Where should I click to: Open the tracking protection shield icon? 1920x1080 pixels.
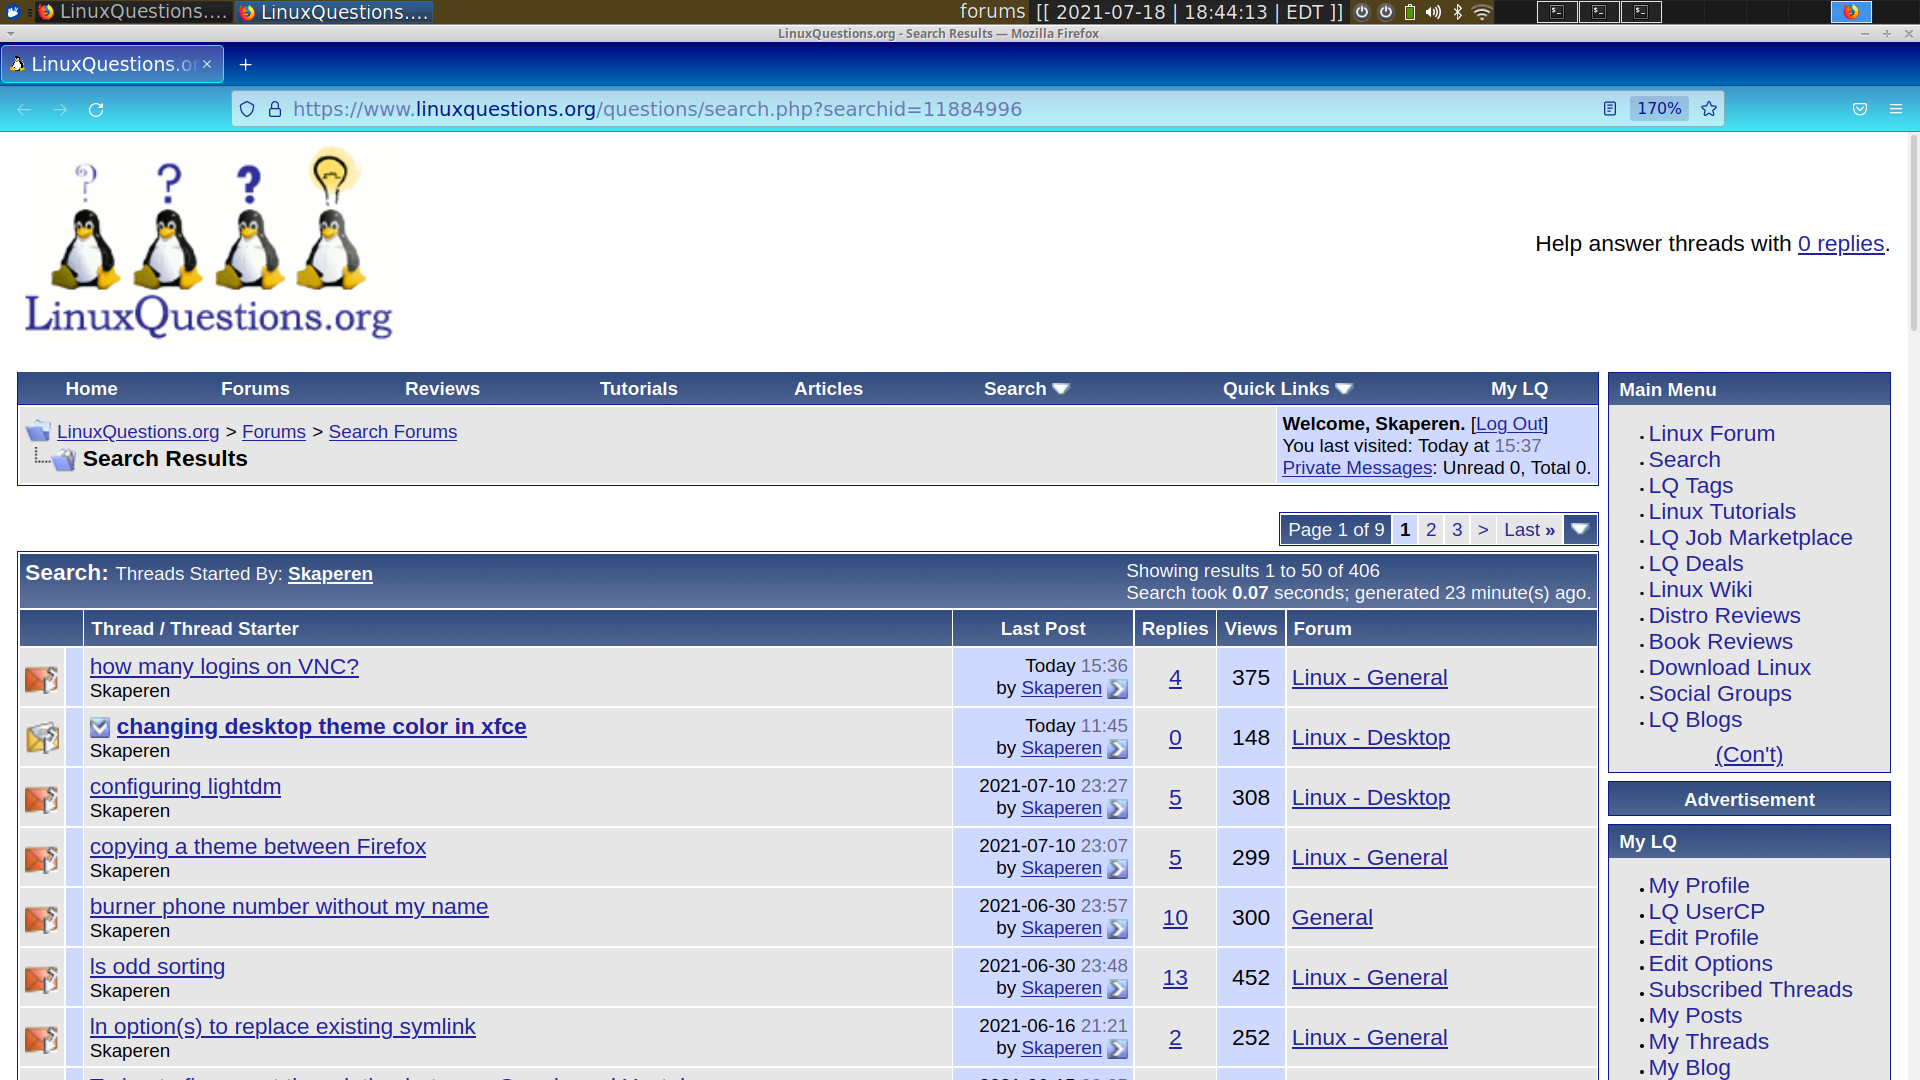pyautogui.click(x=247, y=109)
